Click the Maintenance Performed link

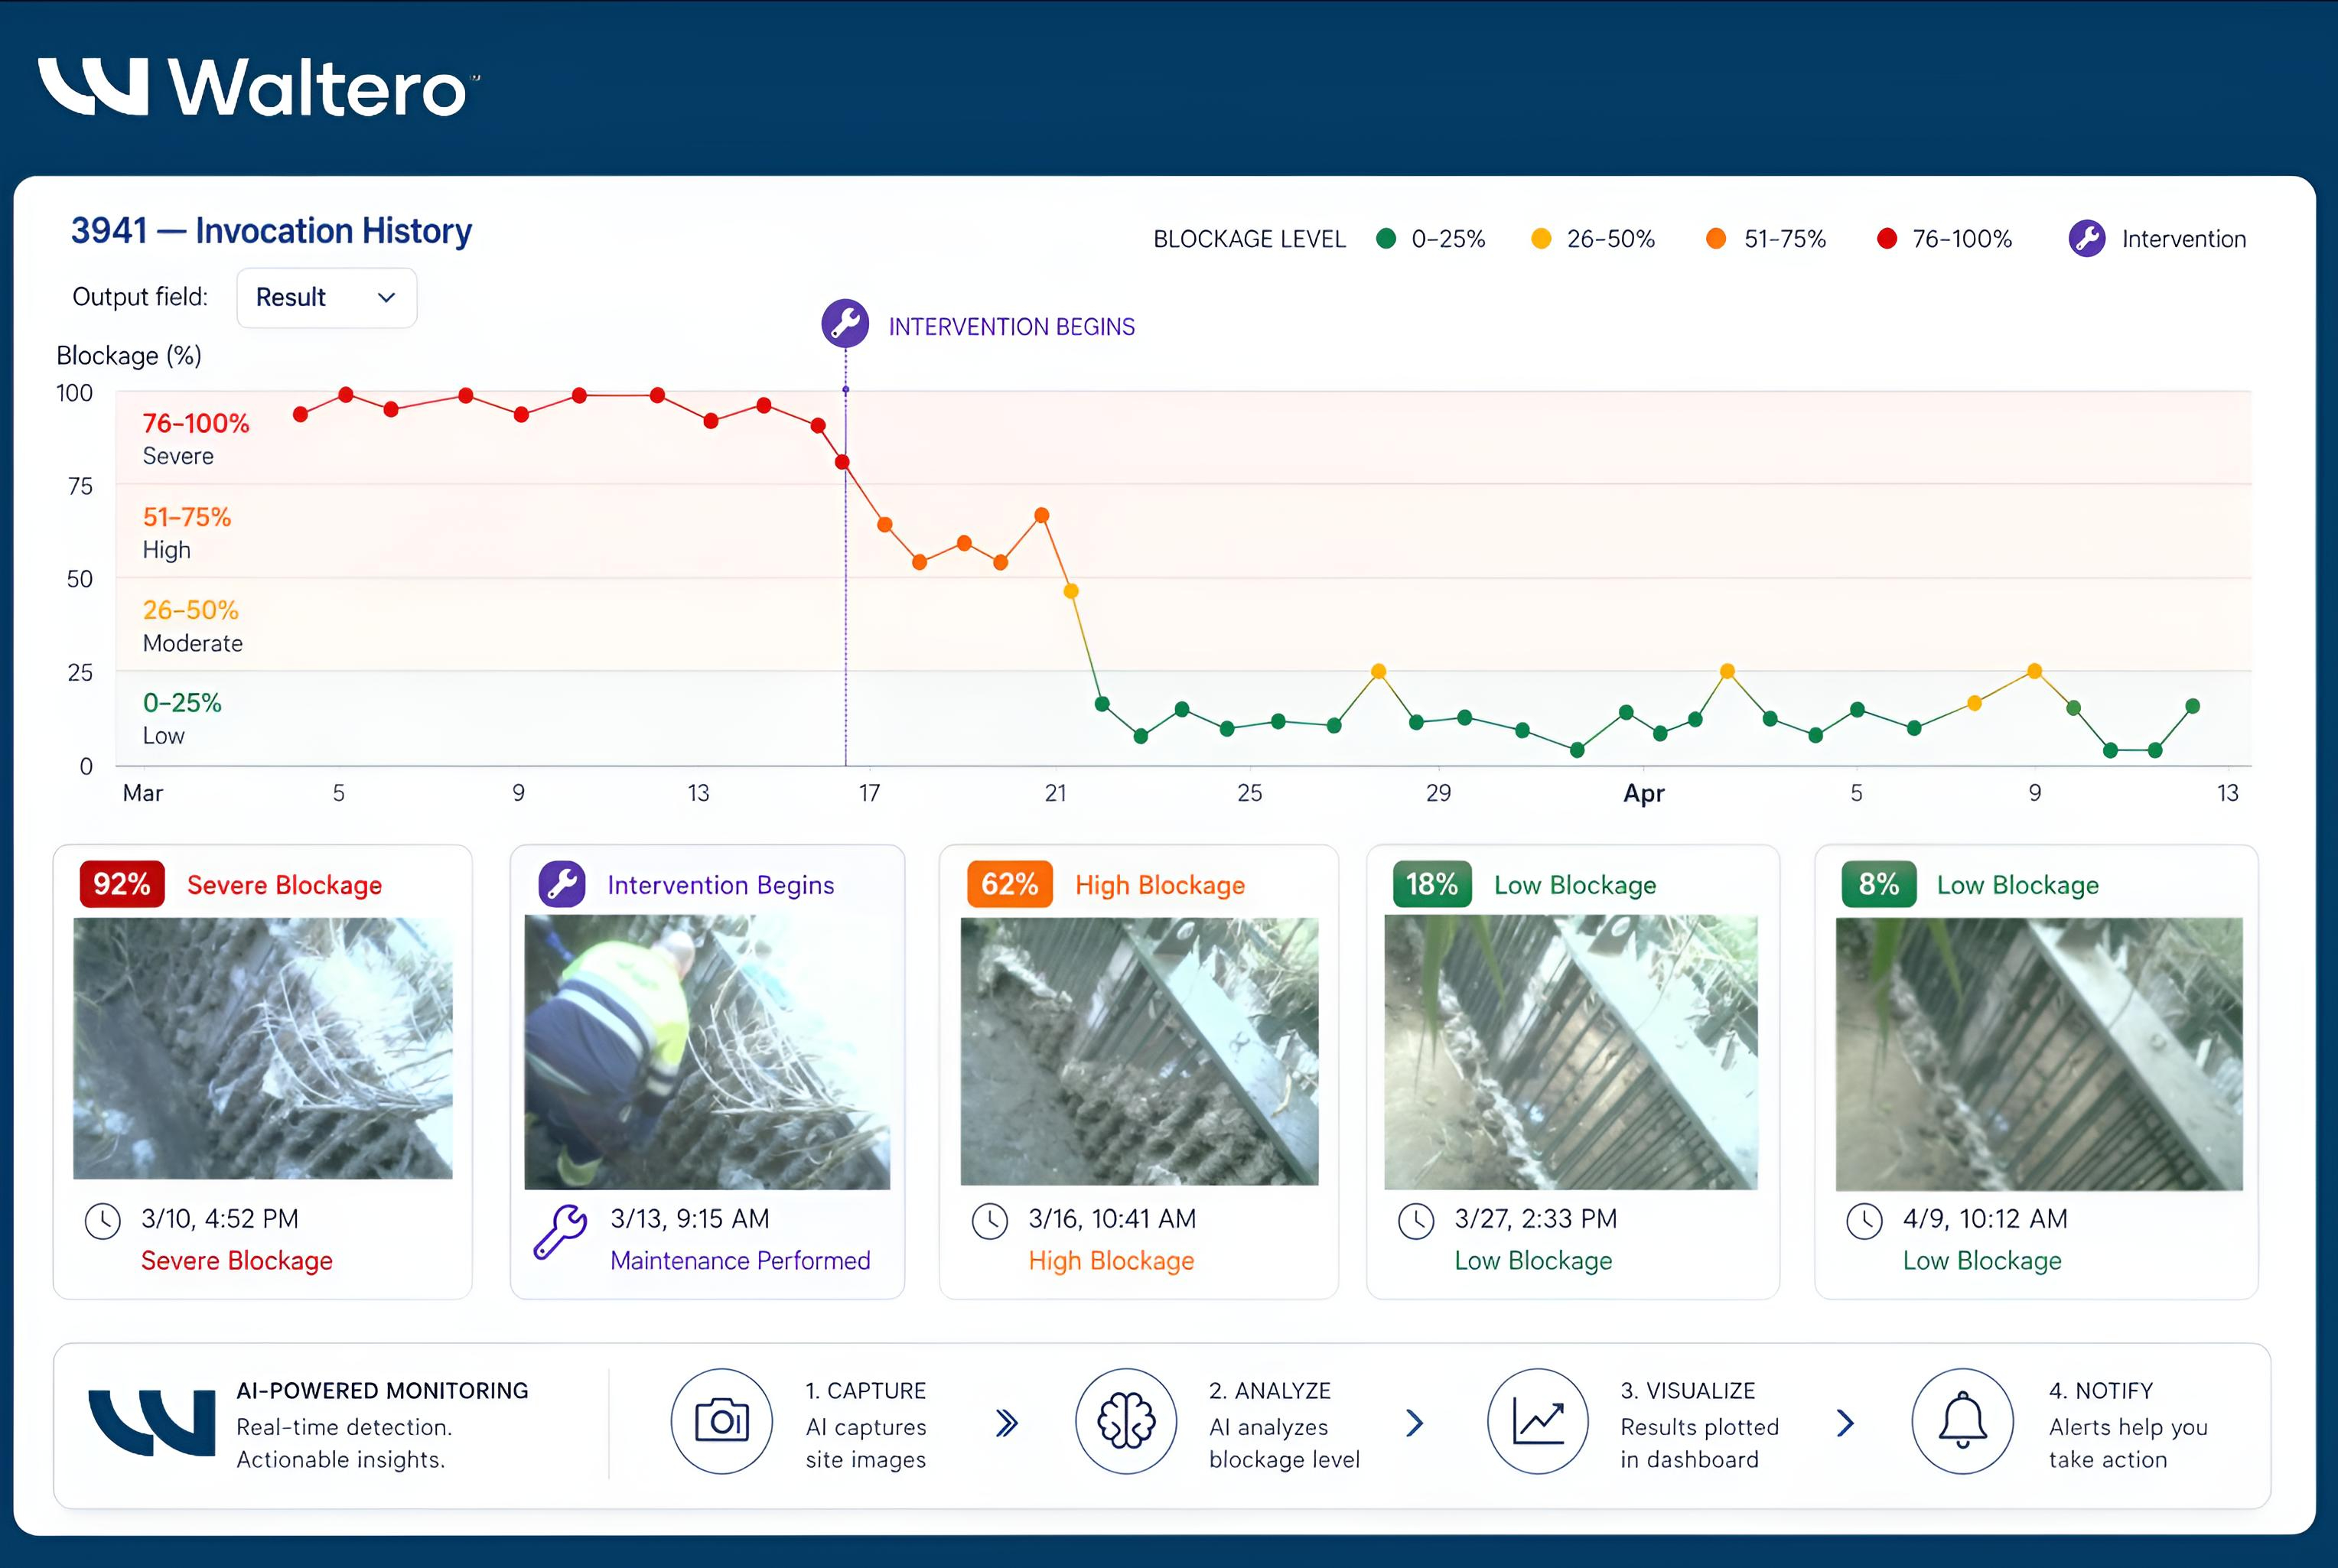click(740, 1261)
